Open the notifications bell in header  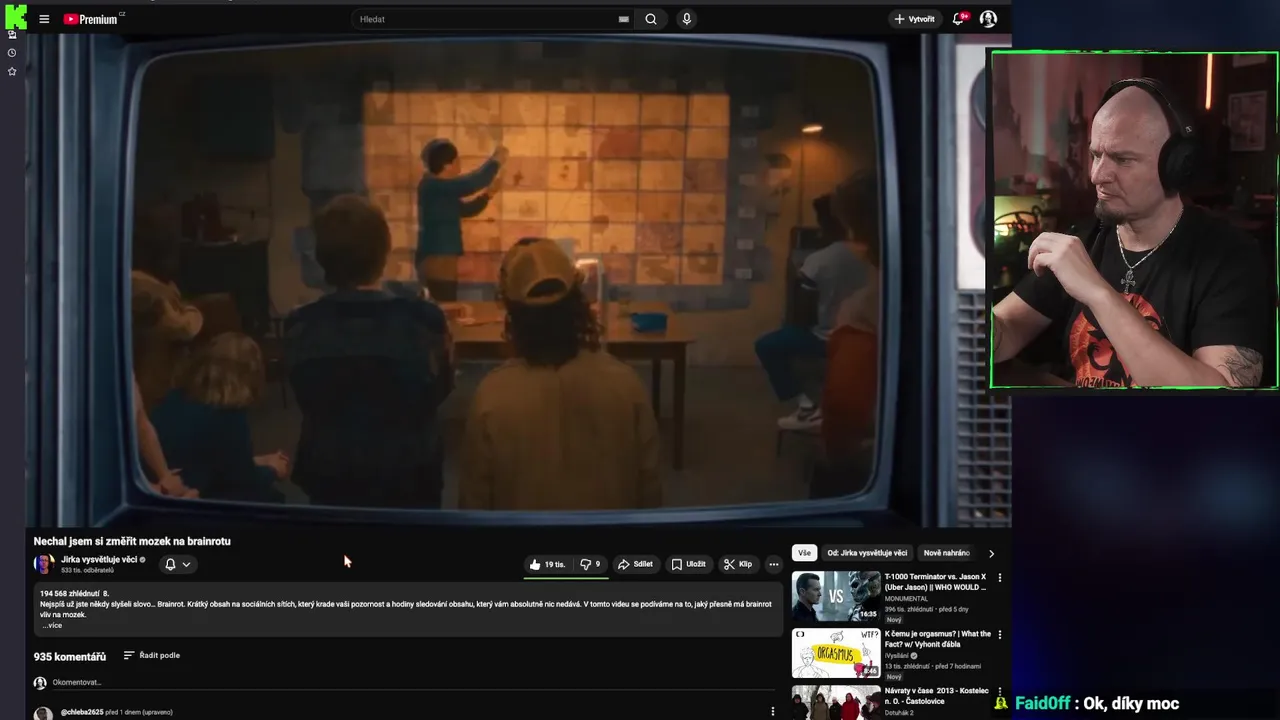[960, 19]
